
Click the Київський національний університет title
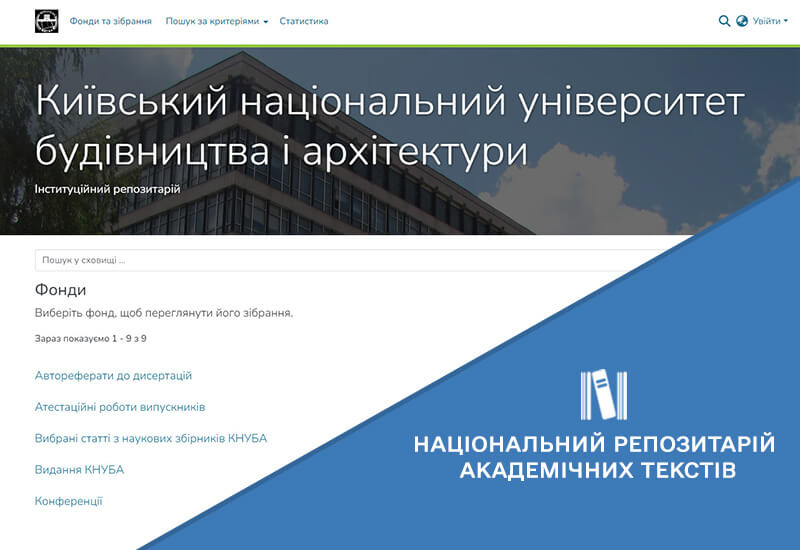coord(390,126)
